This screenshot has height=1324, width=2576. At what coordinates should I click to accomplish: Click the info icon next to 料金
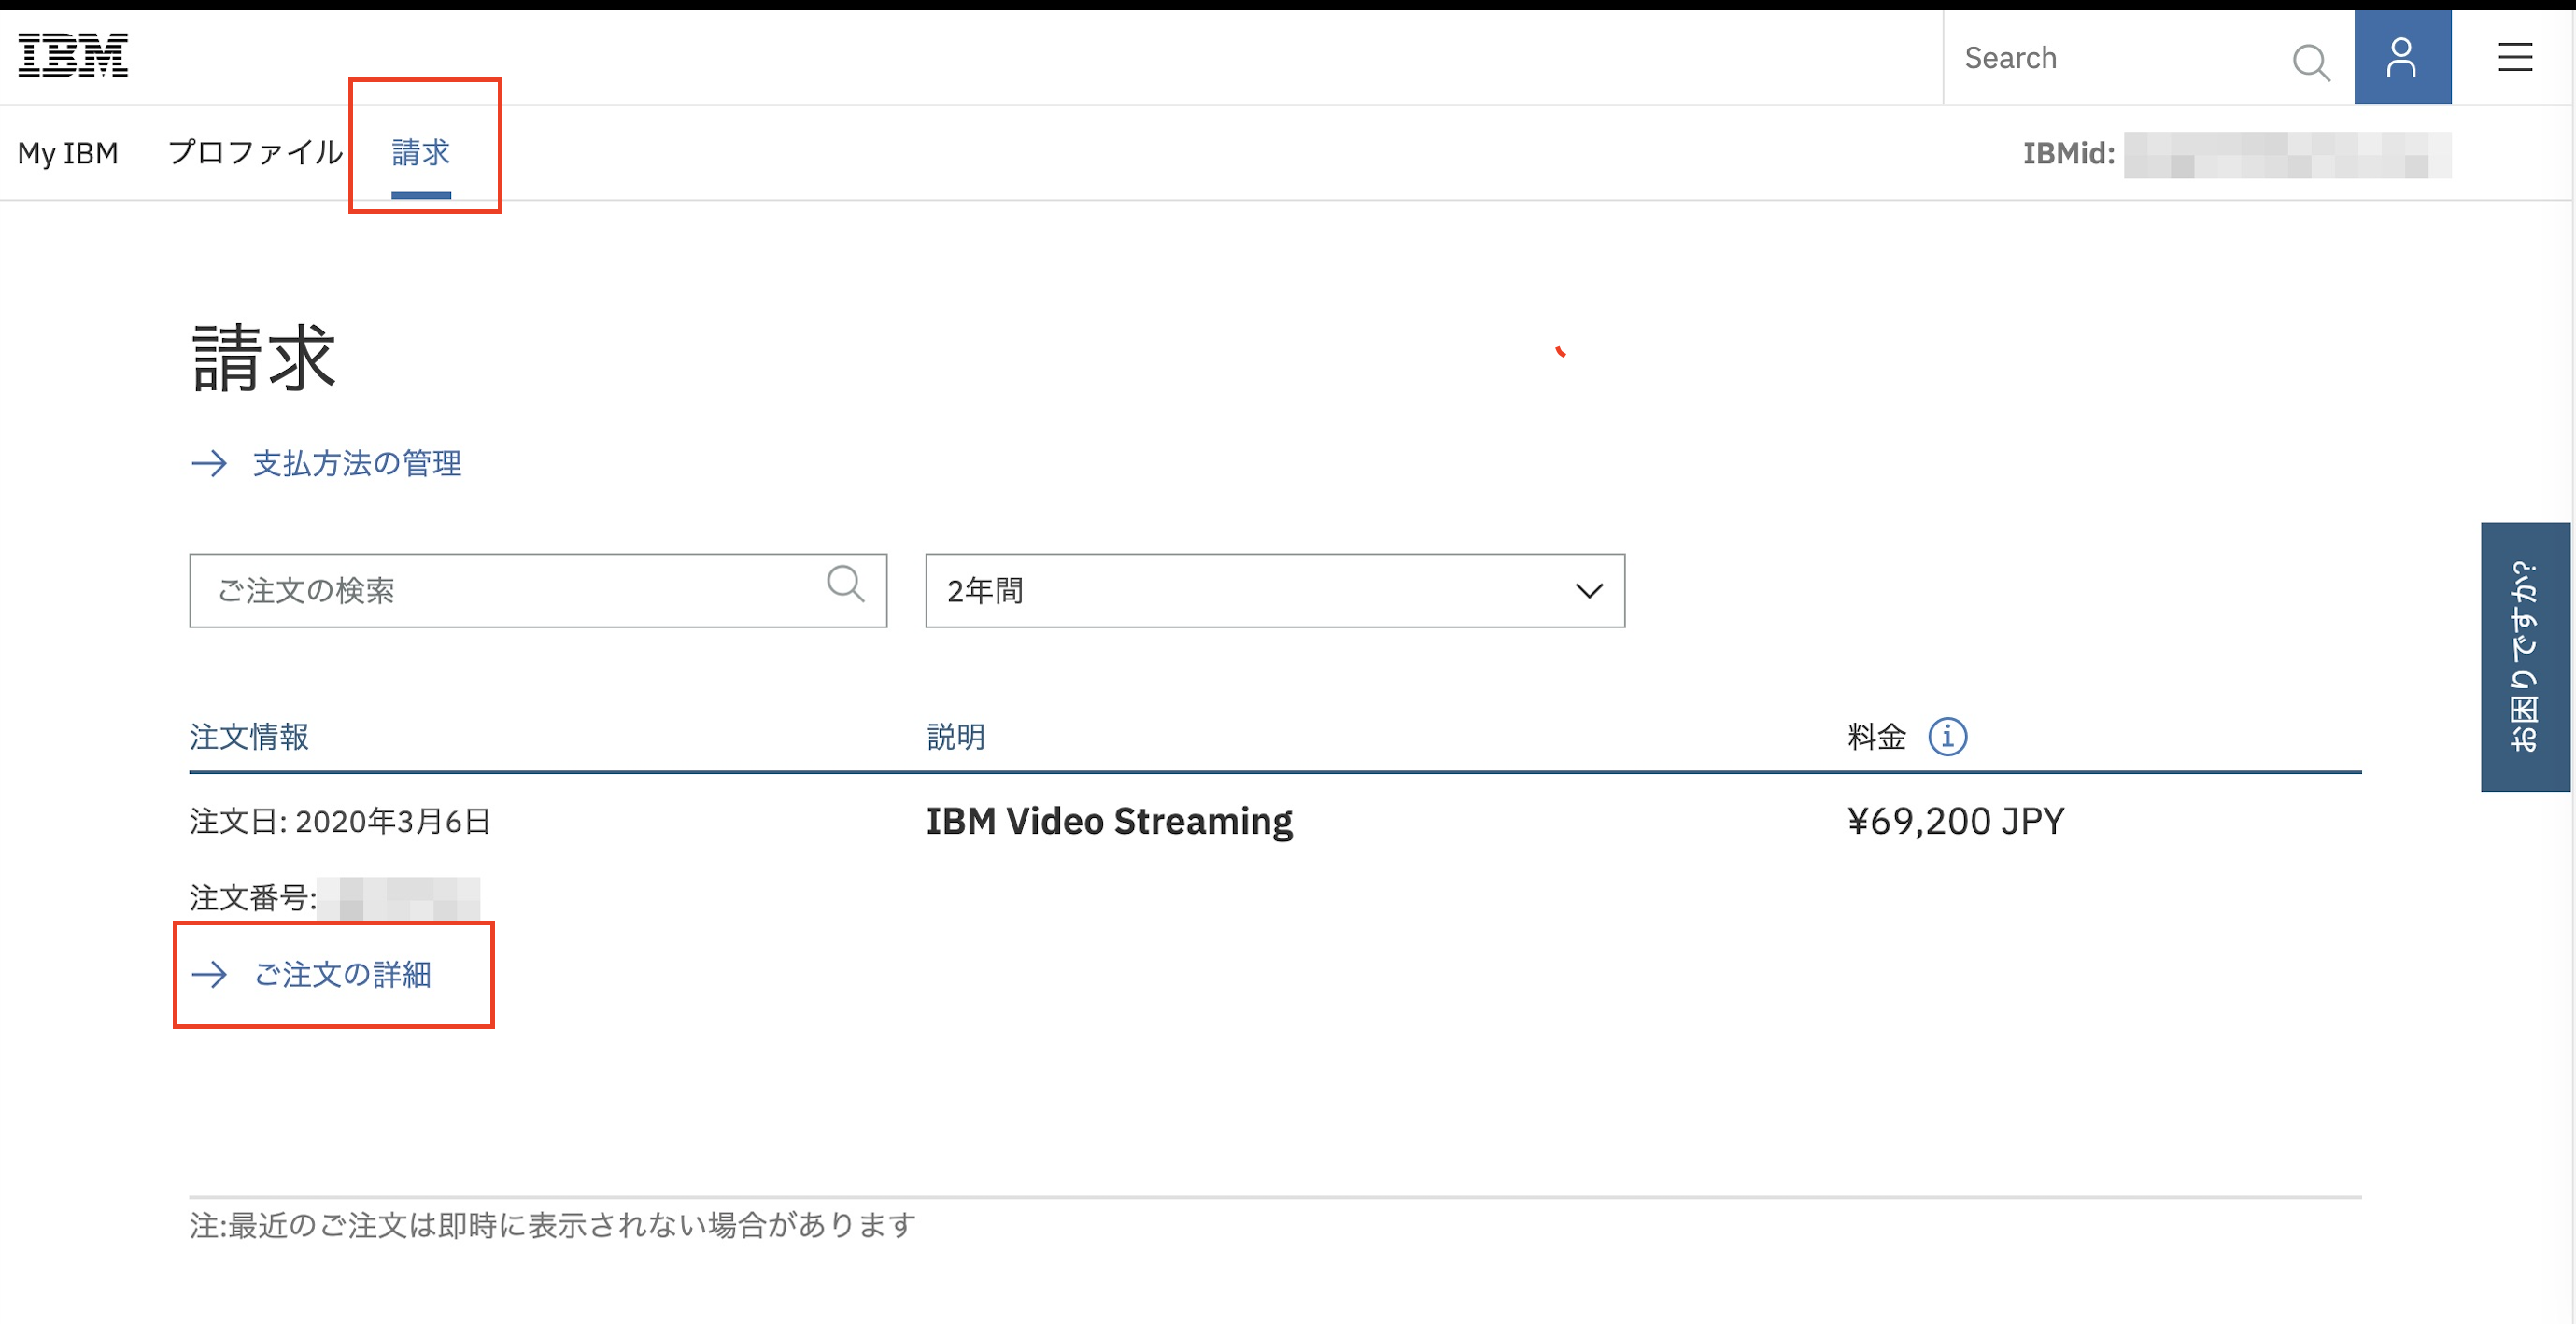point(1947,737)
